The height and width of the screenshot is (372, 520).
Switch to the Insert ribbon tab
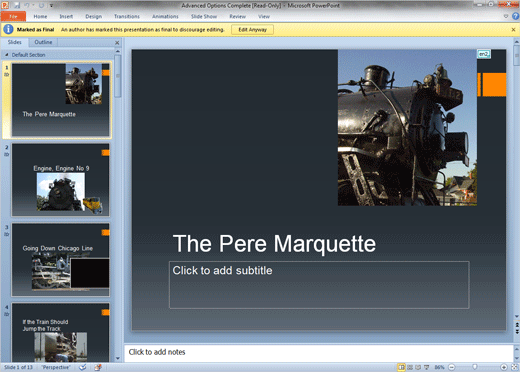click(66, 16)
